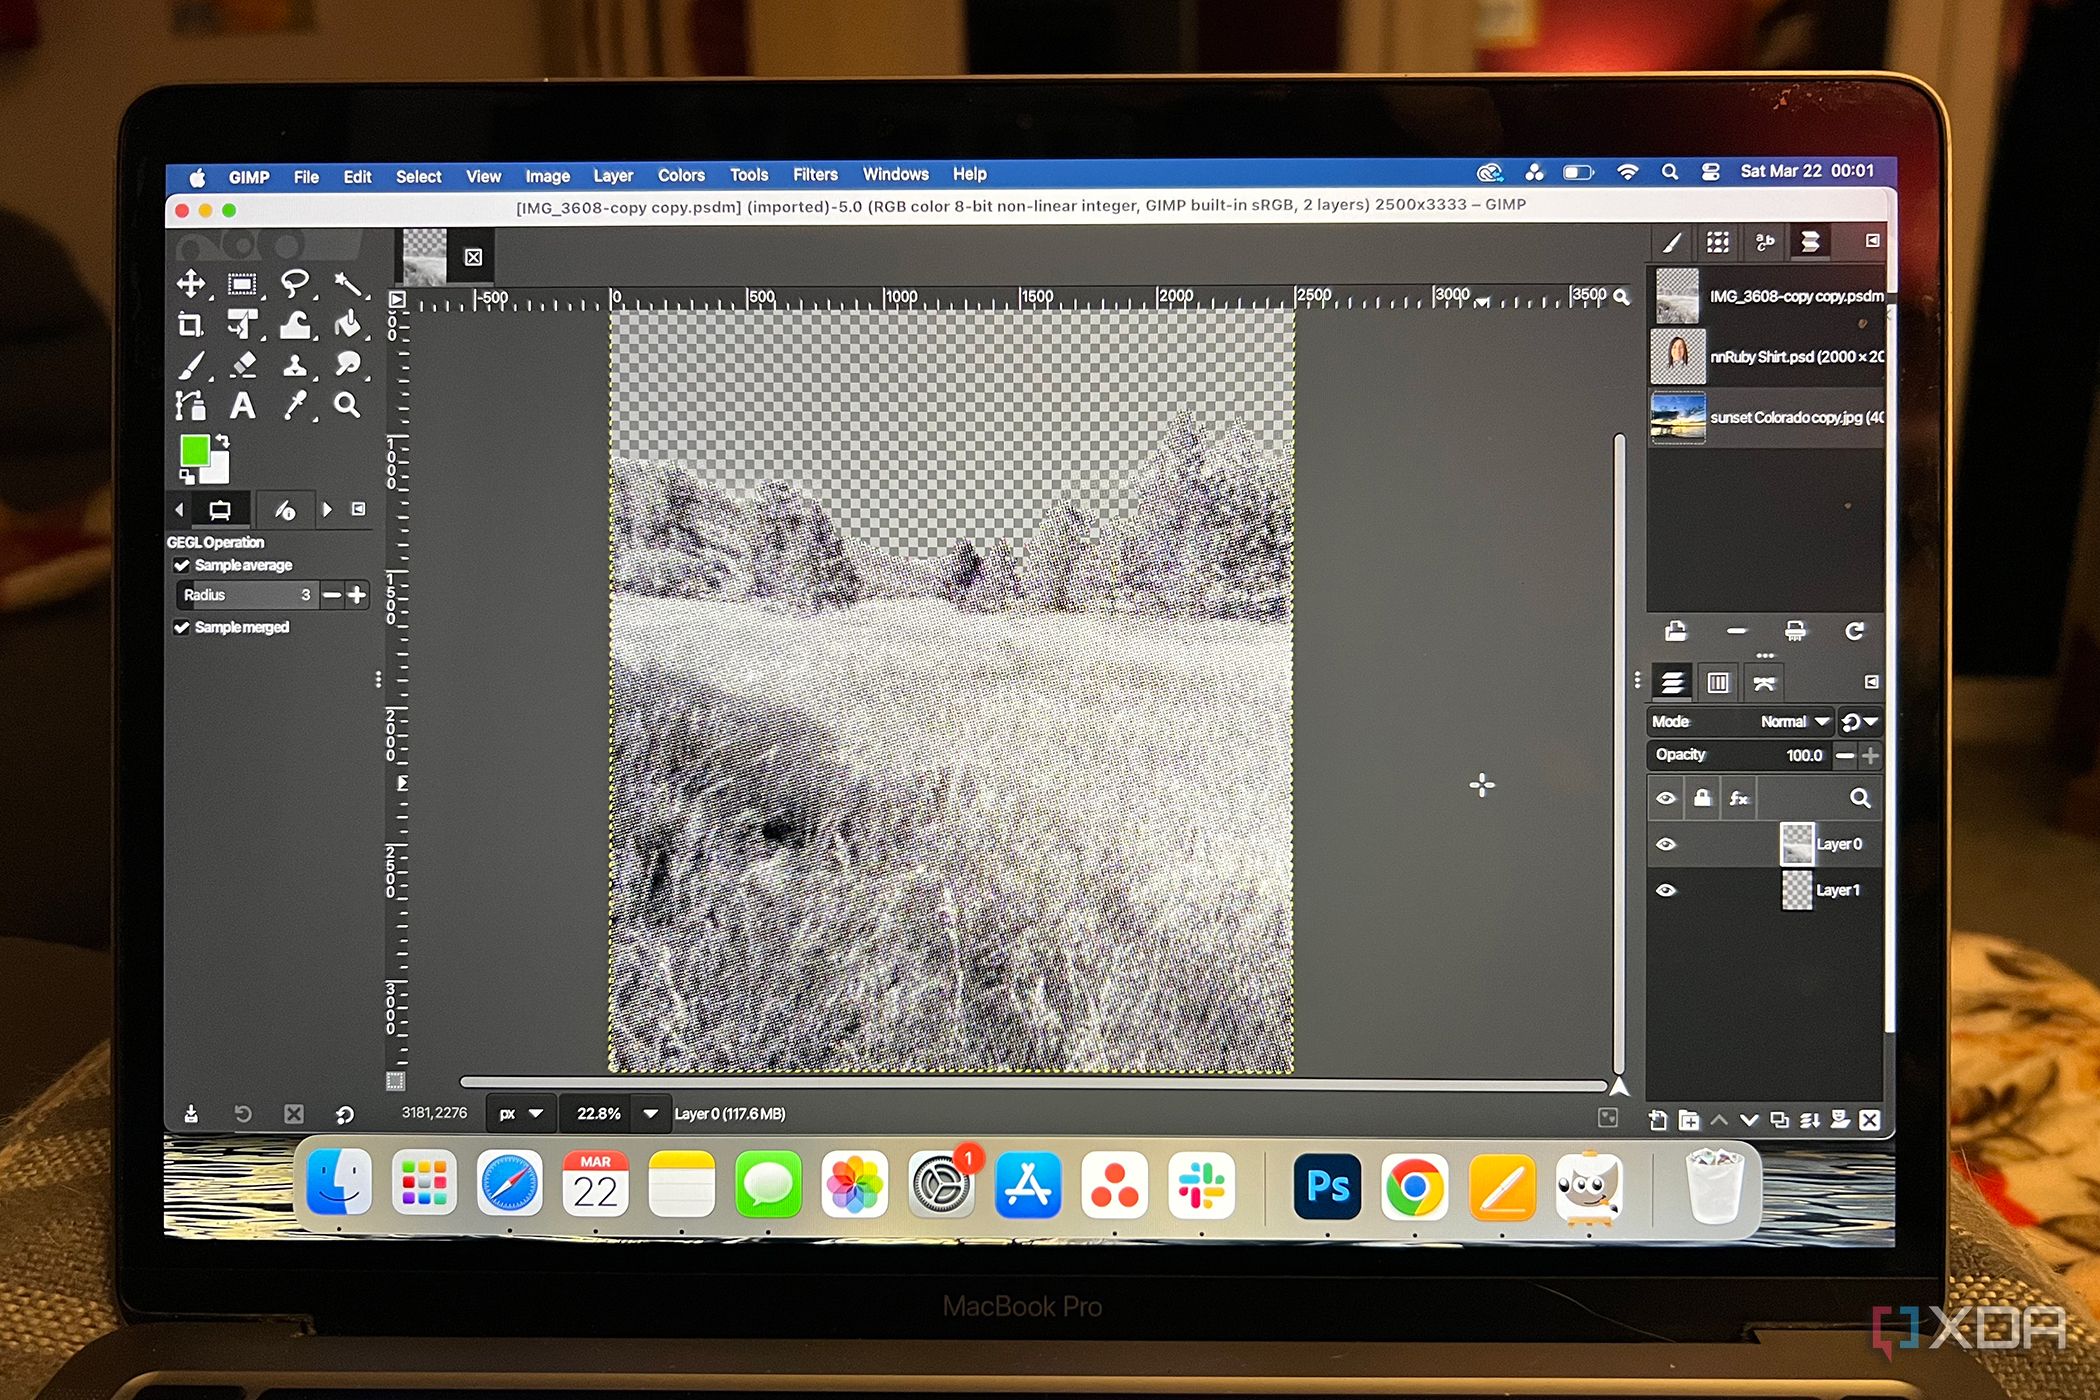
Task: Click the green foreground color swatch
Action: click(x=194, y=450)
